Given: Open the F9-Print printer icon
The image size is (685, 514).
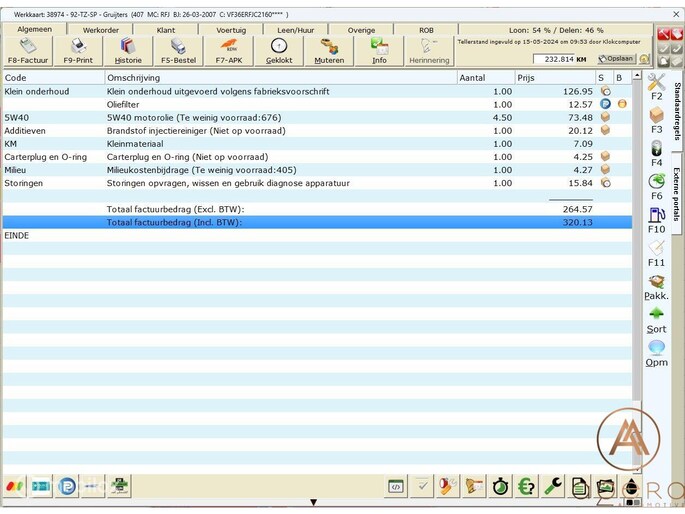Looking at the screenshot, I should coord(78,48).
